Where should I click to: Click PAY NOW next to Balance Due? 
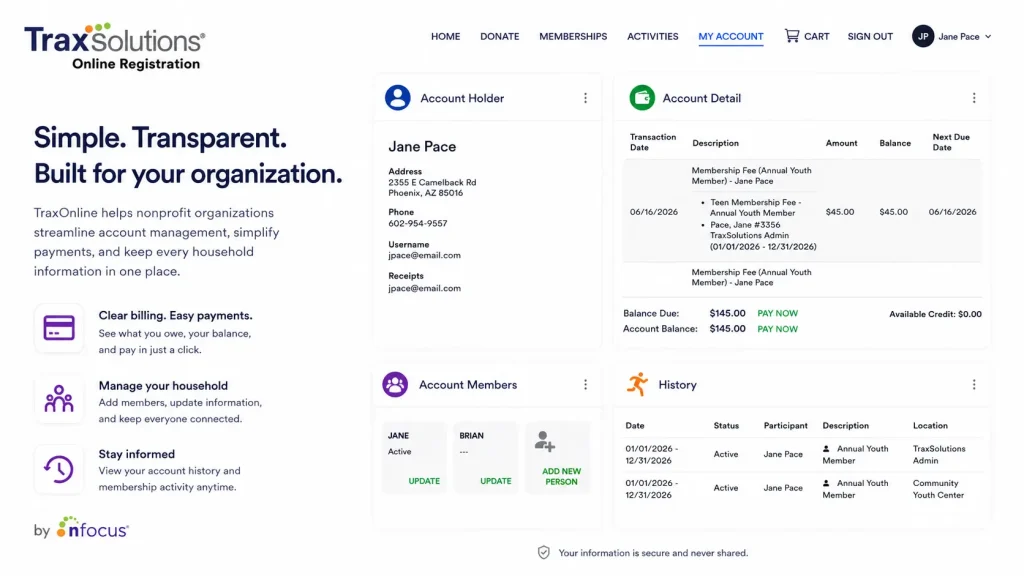[x=777, y=313]
